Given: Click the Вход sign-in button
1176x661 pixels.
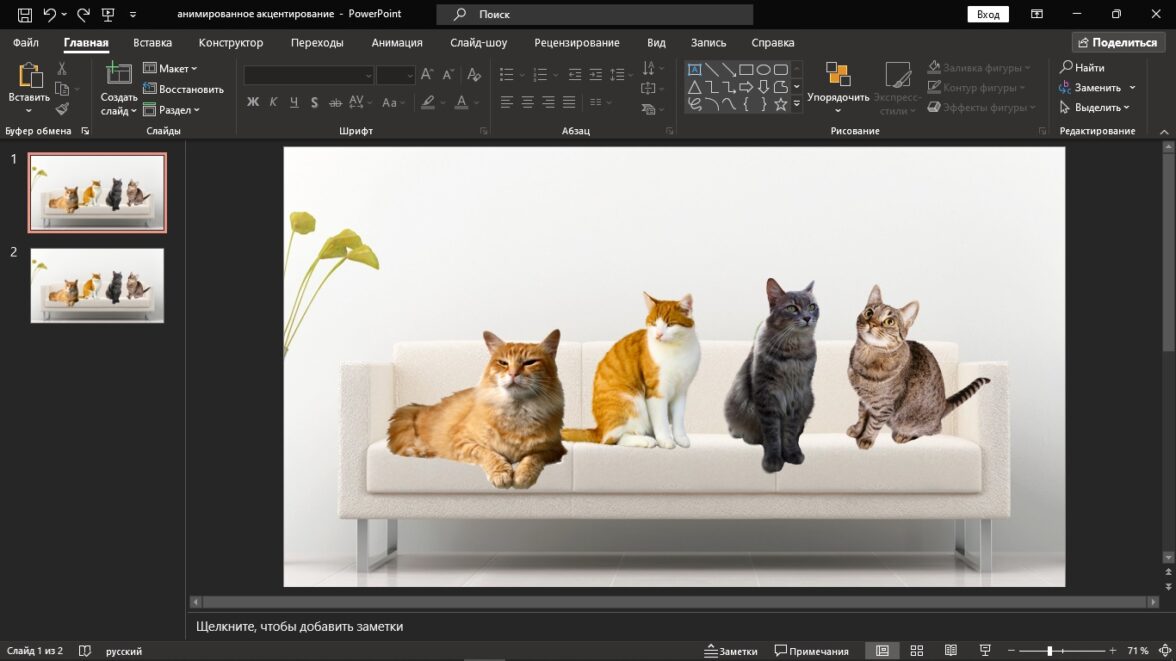Looking at the screenshot, I should [x=987, y=15].
